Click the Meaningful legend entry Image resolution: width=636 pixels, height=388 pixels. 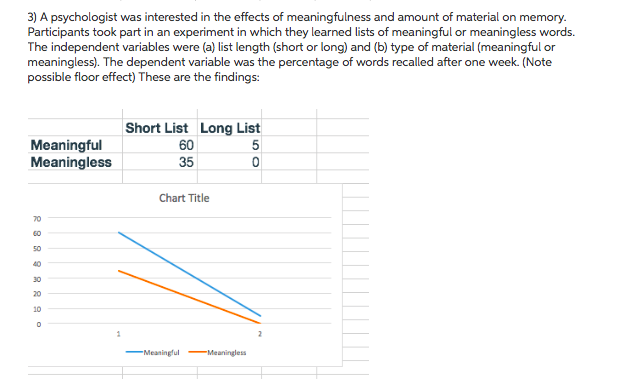[x=153, y=352]
